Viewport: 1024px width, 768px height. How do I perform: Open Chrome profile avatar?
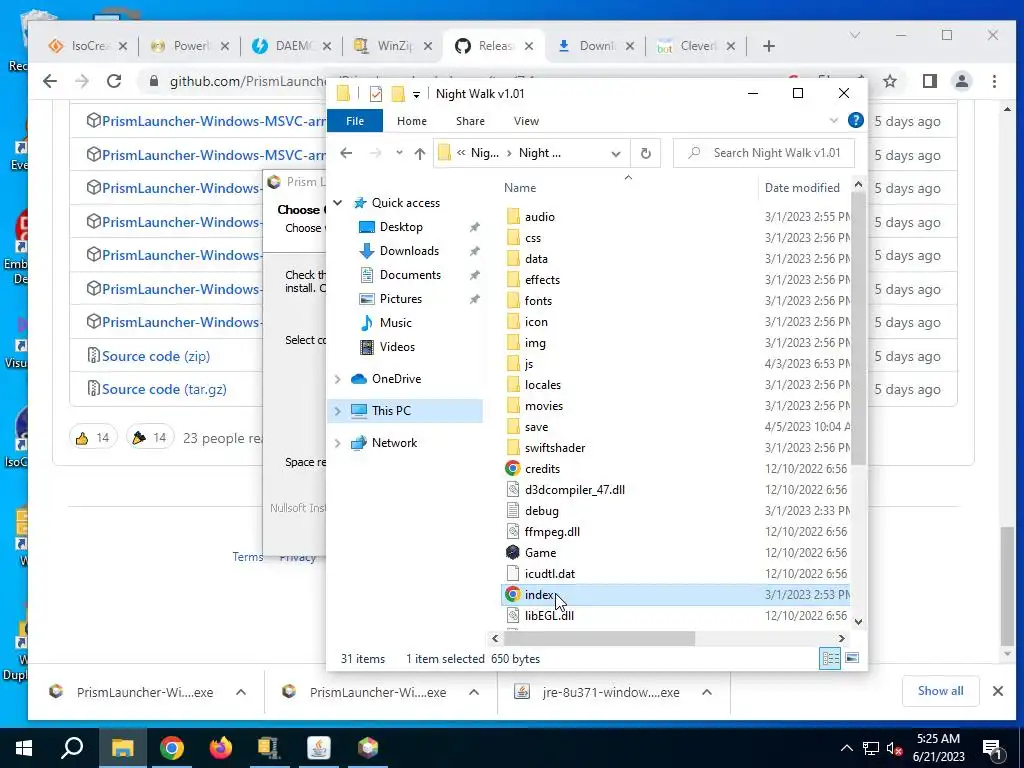point(962,81)
